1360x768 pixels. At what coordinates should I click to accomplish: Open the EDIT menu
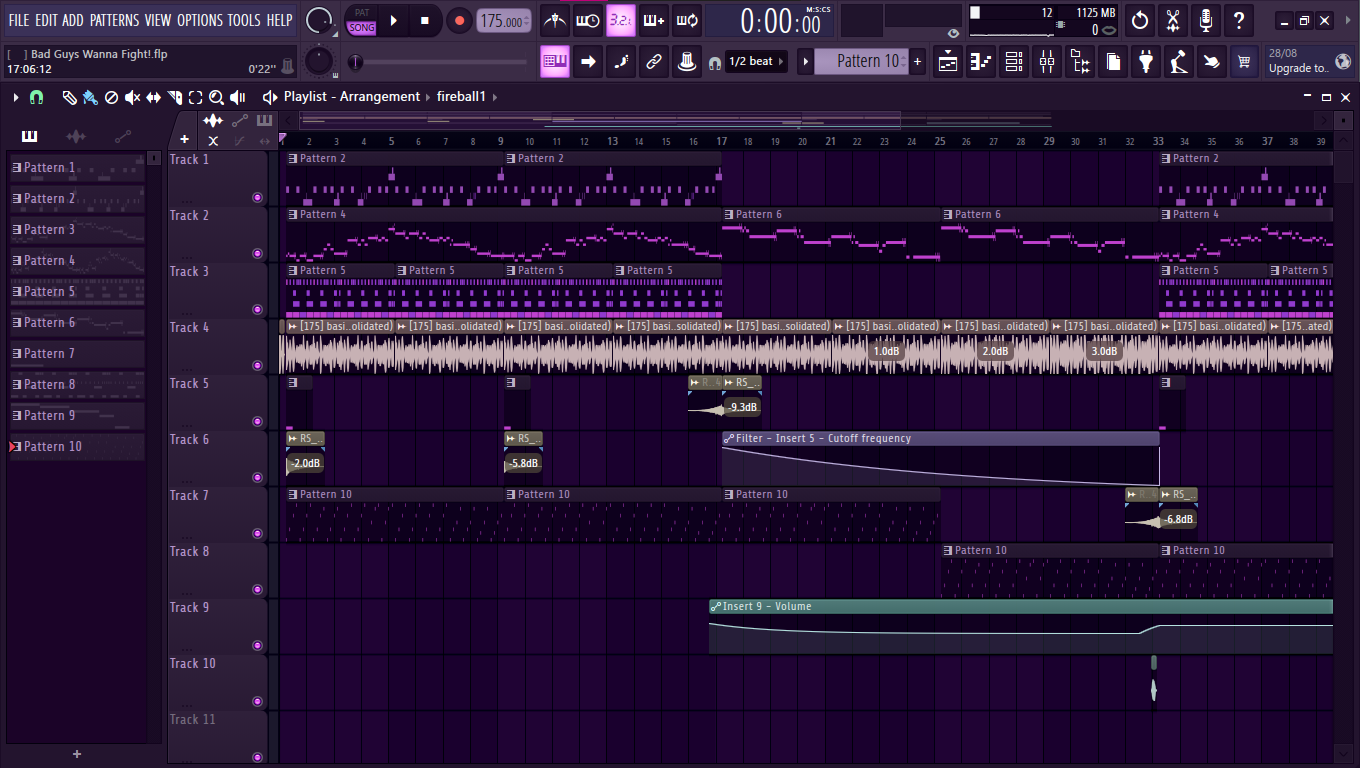coord(46,20)
